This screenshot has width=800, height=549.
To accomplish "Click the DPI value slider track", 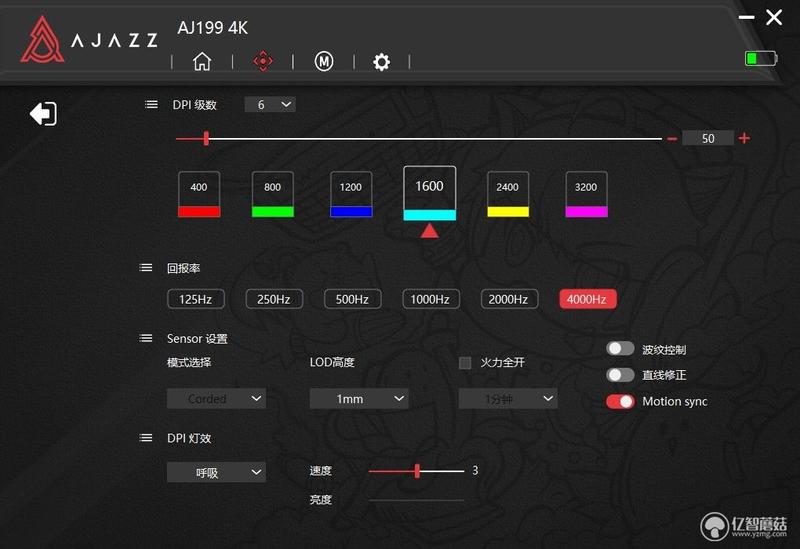I will pos(418,138).
